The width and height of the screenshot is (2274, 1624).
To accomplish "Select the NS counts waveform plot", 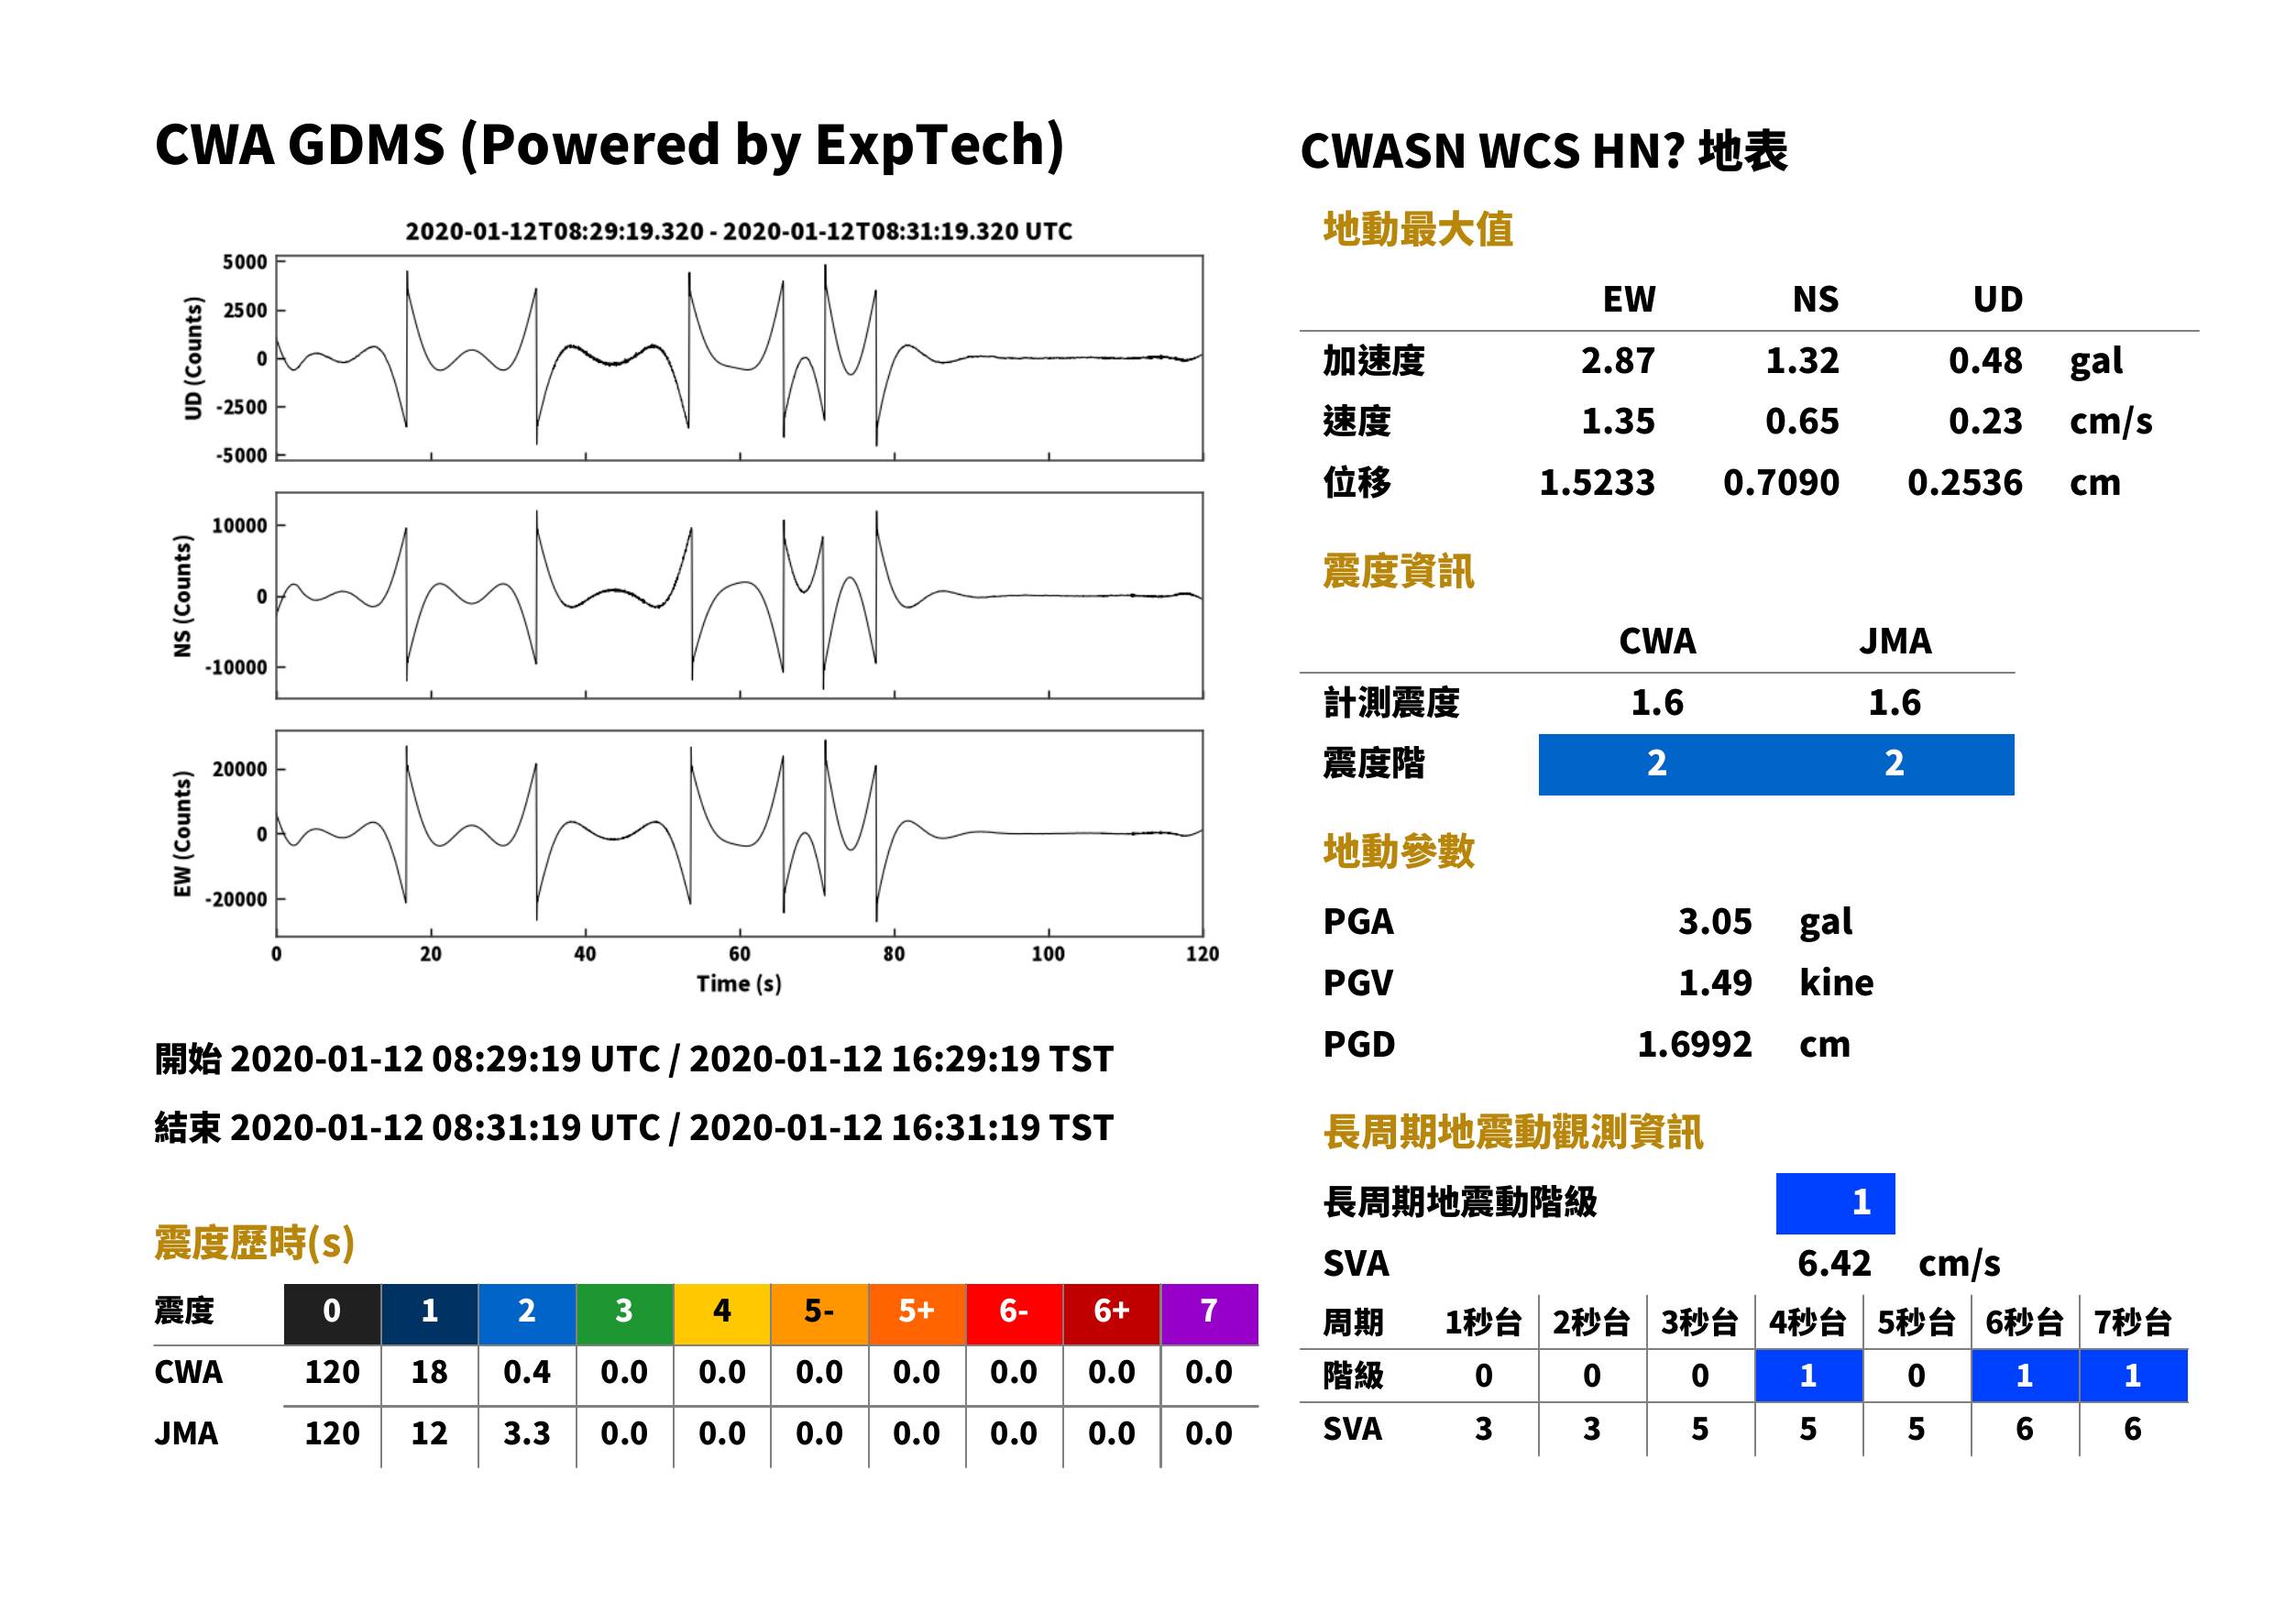I will 739,595.
